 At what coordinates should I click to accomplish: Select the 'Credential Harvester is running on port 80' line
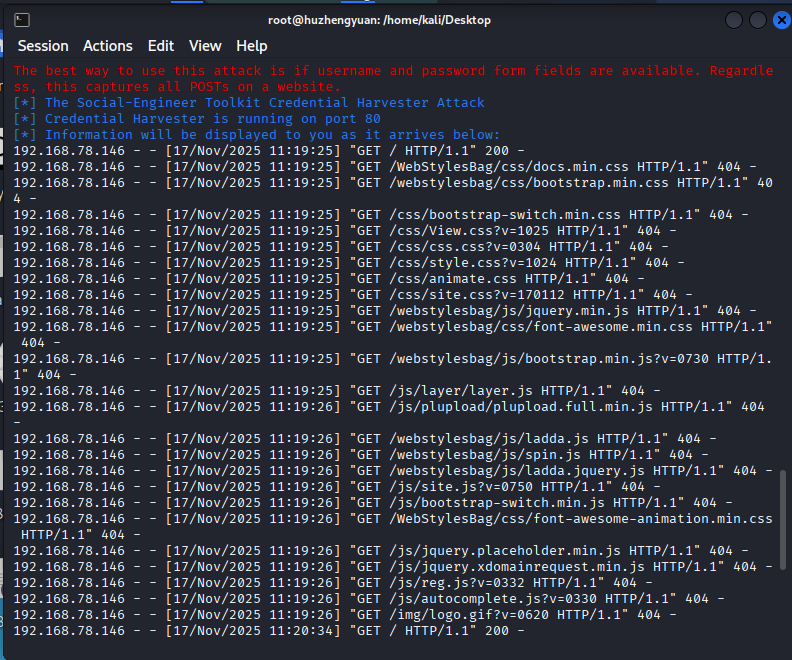coord(197,119)
